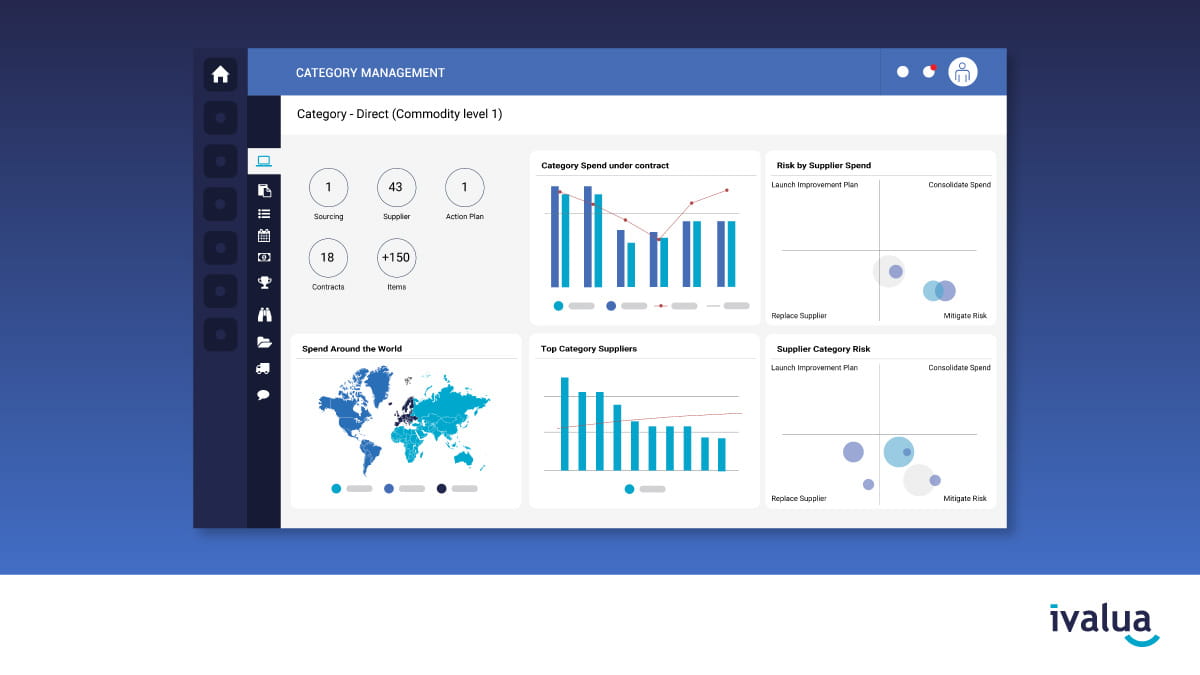Screen dimensions: 1200x675
Task: Select the trophy icon in the sidebar
Action: pos(264,282)
